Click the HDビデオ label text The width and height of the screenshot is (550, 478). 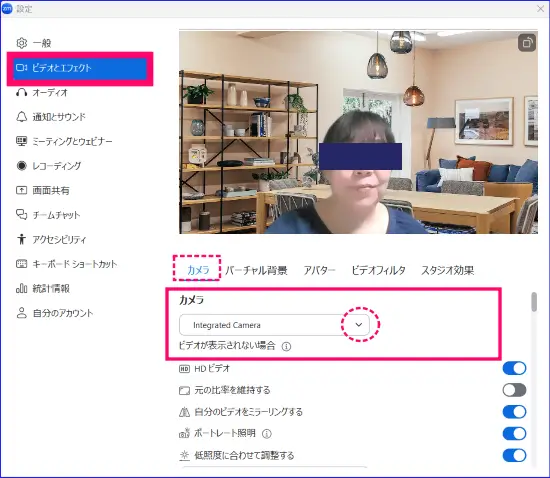[x=212, y=369]
